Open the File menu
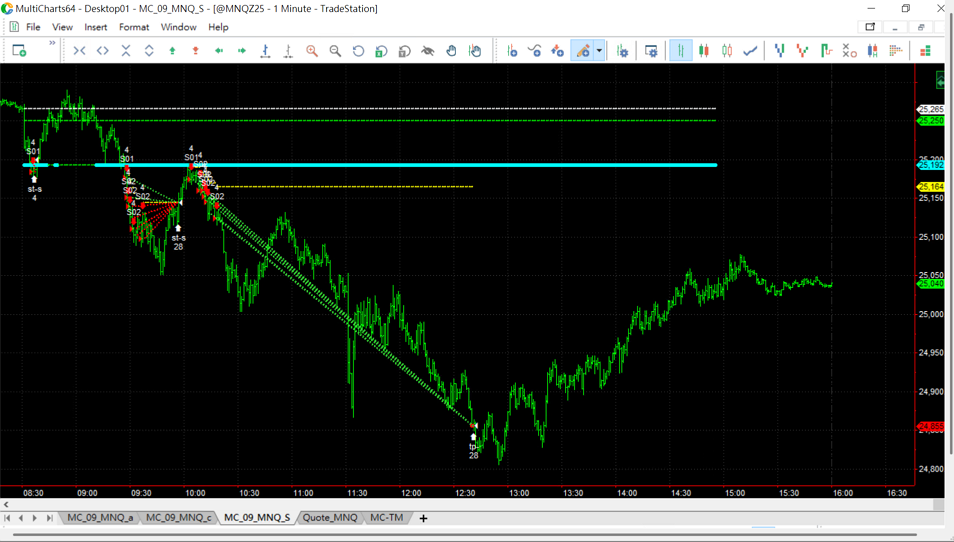Viewport: 954px width, 542px height. coord(33,27)
